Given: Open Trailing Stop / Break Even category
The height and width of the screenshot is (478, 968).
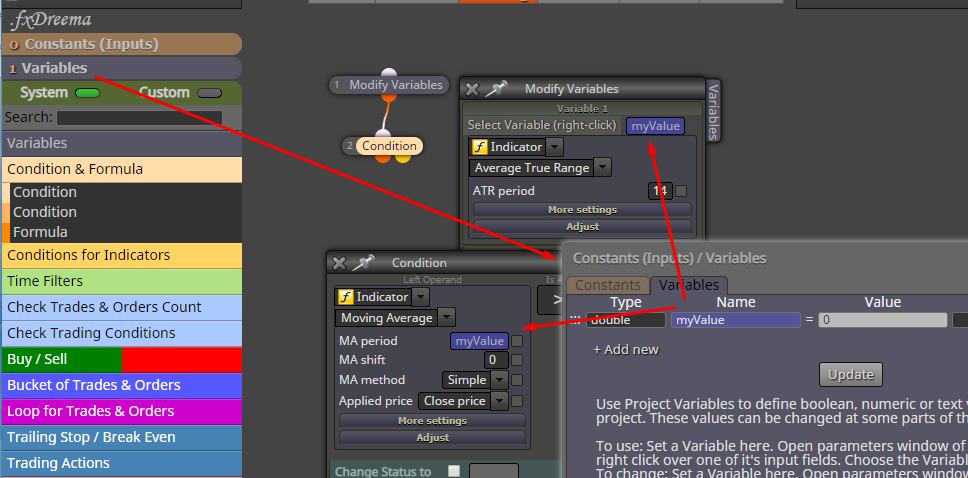Looking at the screenshot, I should [x=122, y=437].
